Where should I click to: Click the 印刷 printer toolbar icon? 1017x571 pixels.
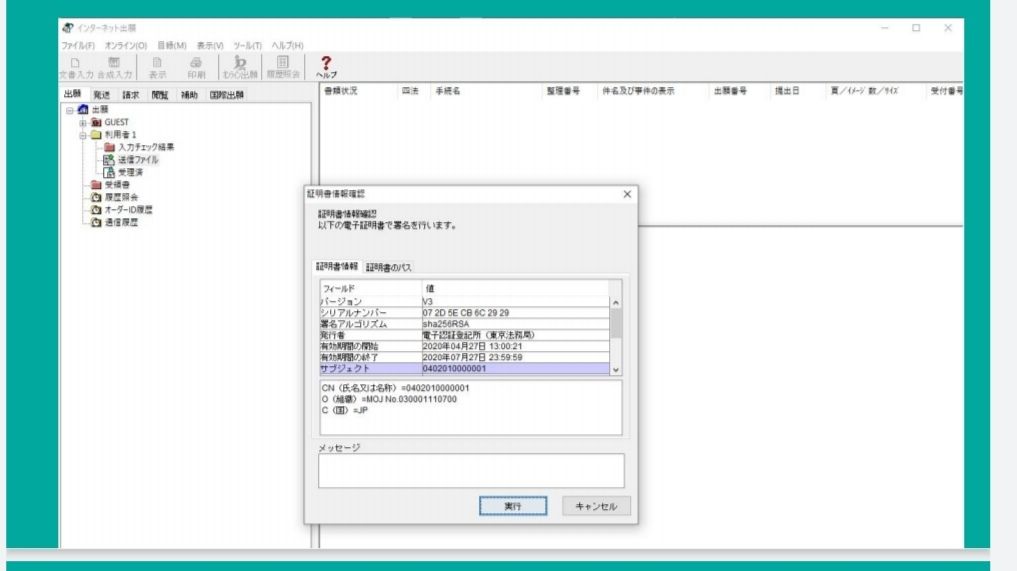(196, 67)
